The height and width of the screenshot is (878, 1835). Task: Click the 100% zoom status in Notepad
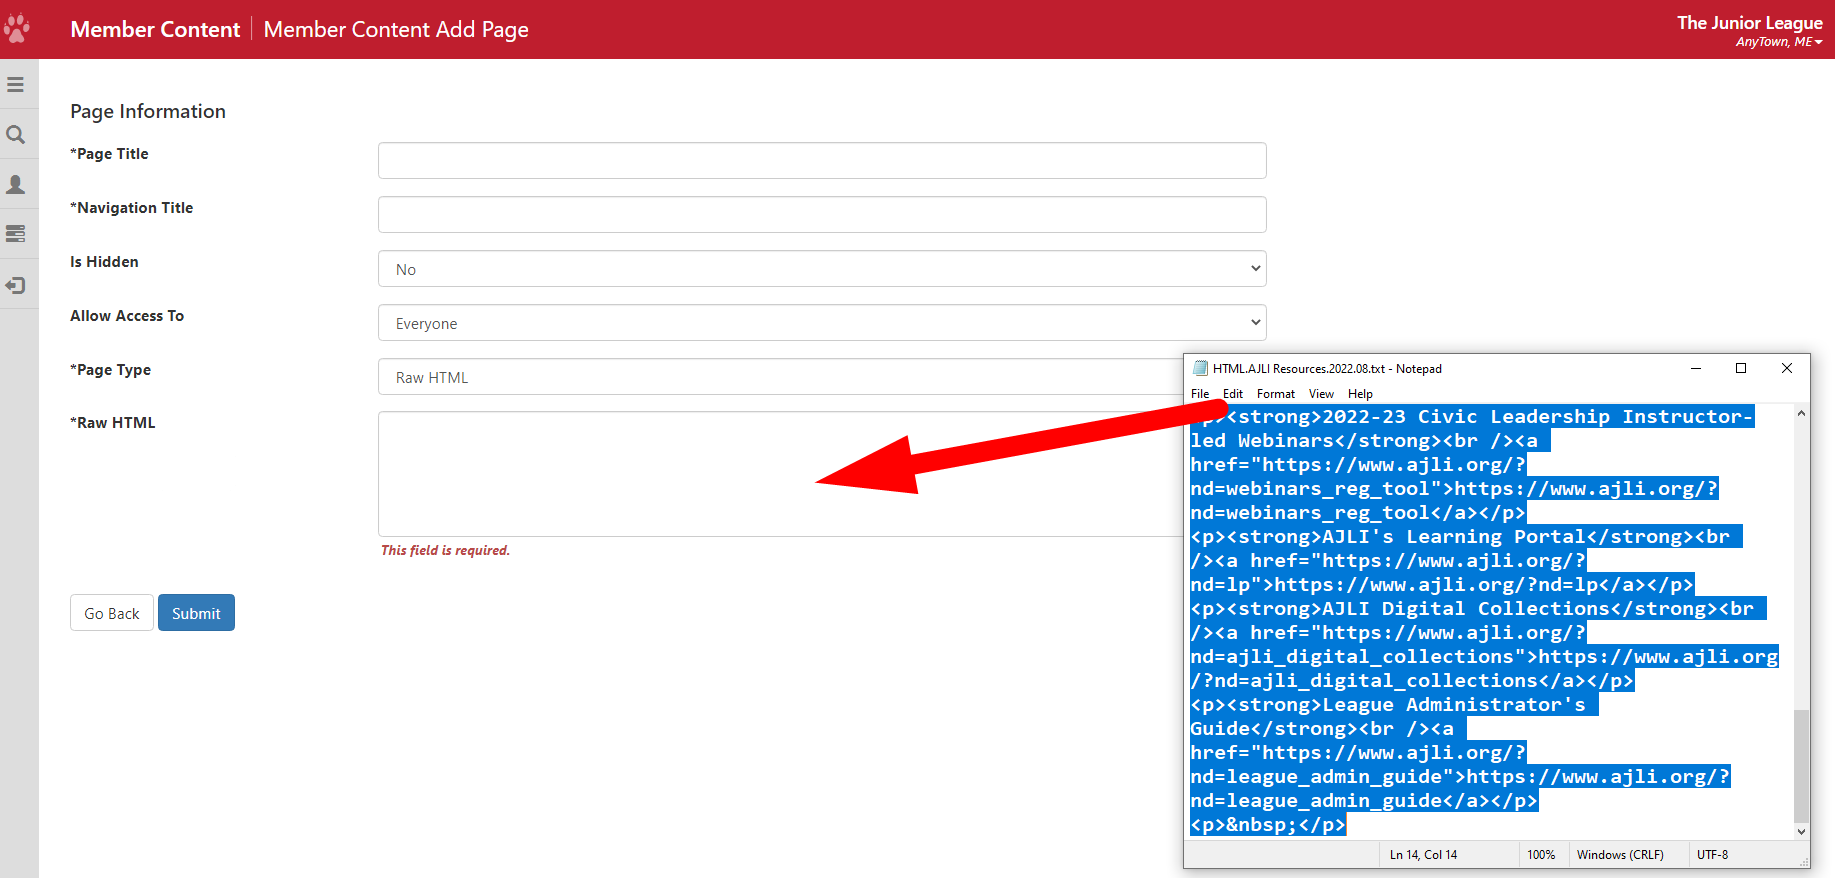click(x=1541, y=855)
